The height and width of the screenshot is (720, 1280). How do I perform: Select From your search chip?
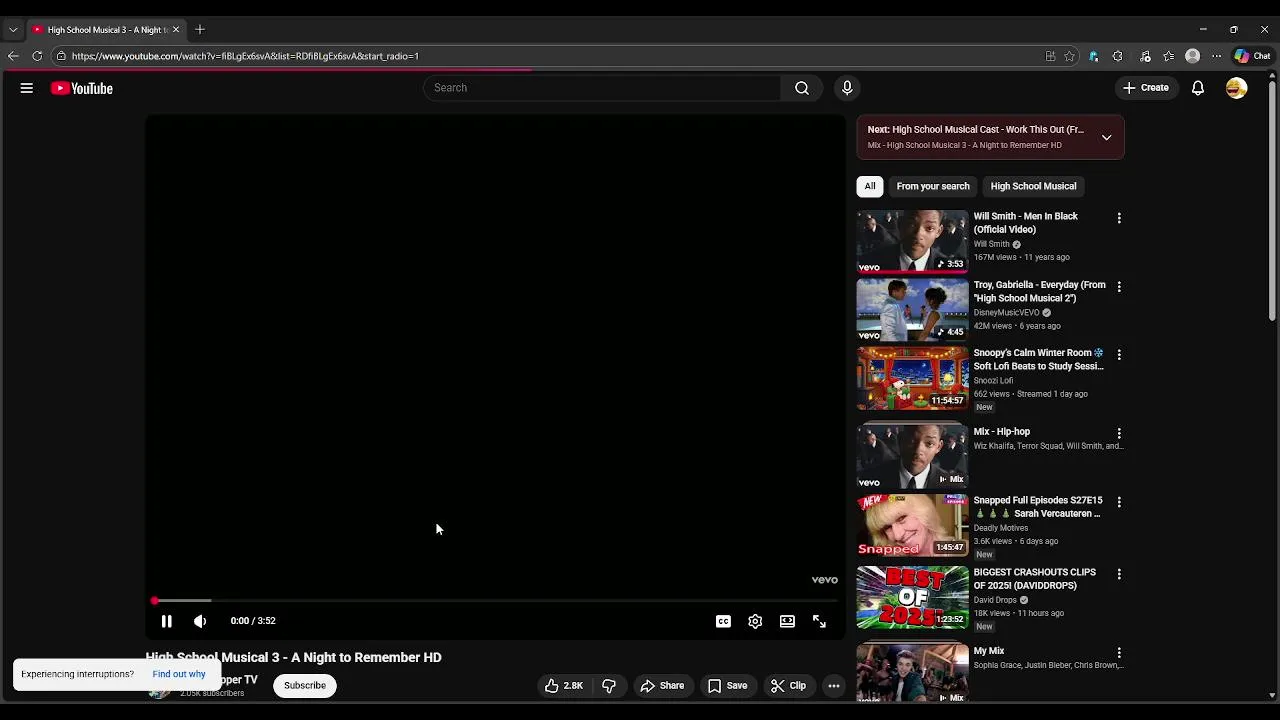click(933, 186)
